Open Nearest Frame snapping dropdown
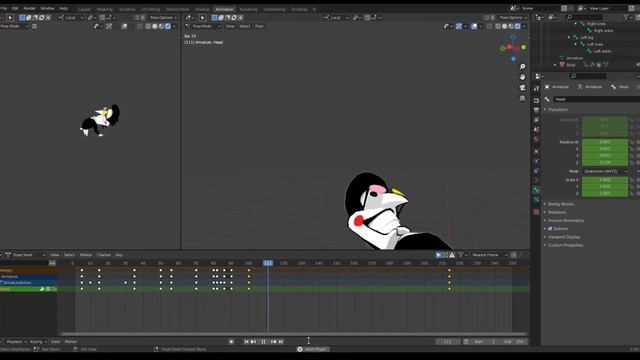This screenshot has height=360, width=640. [x=488, y=255]
